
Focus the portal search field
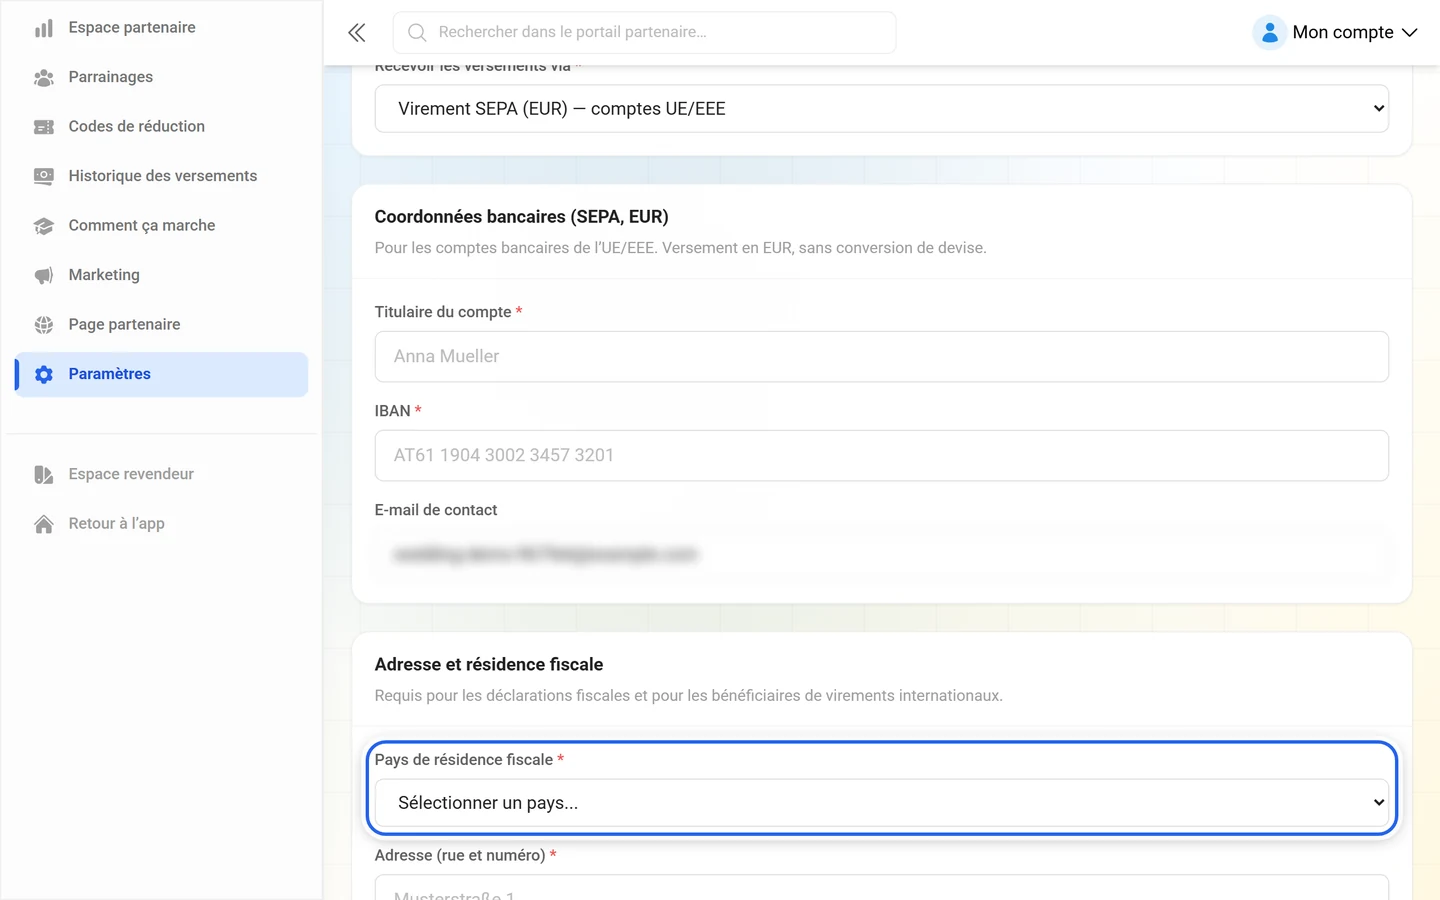pos(645,33)
